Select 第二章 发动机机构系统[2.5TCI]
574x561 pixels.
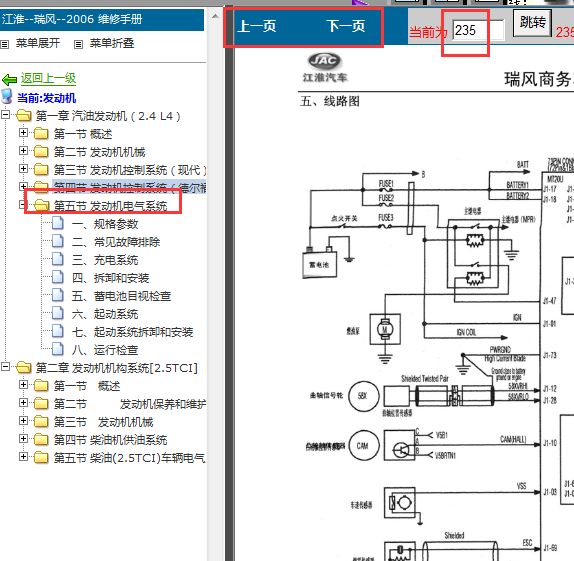point(116,368)
